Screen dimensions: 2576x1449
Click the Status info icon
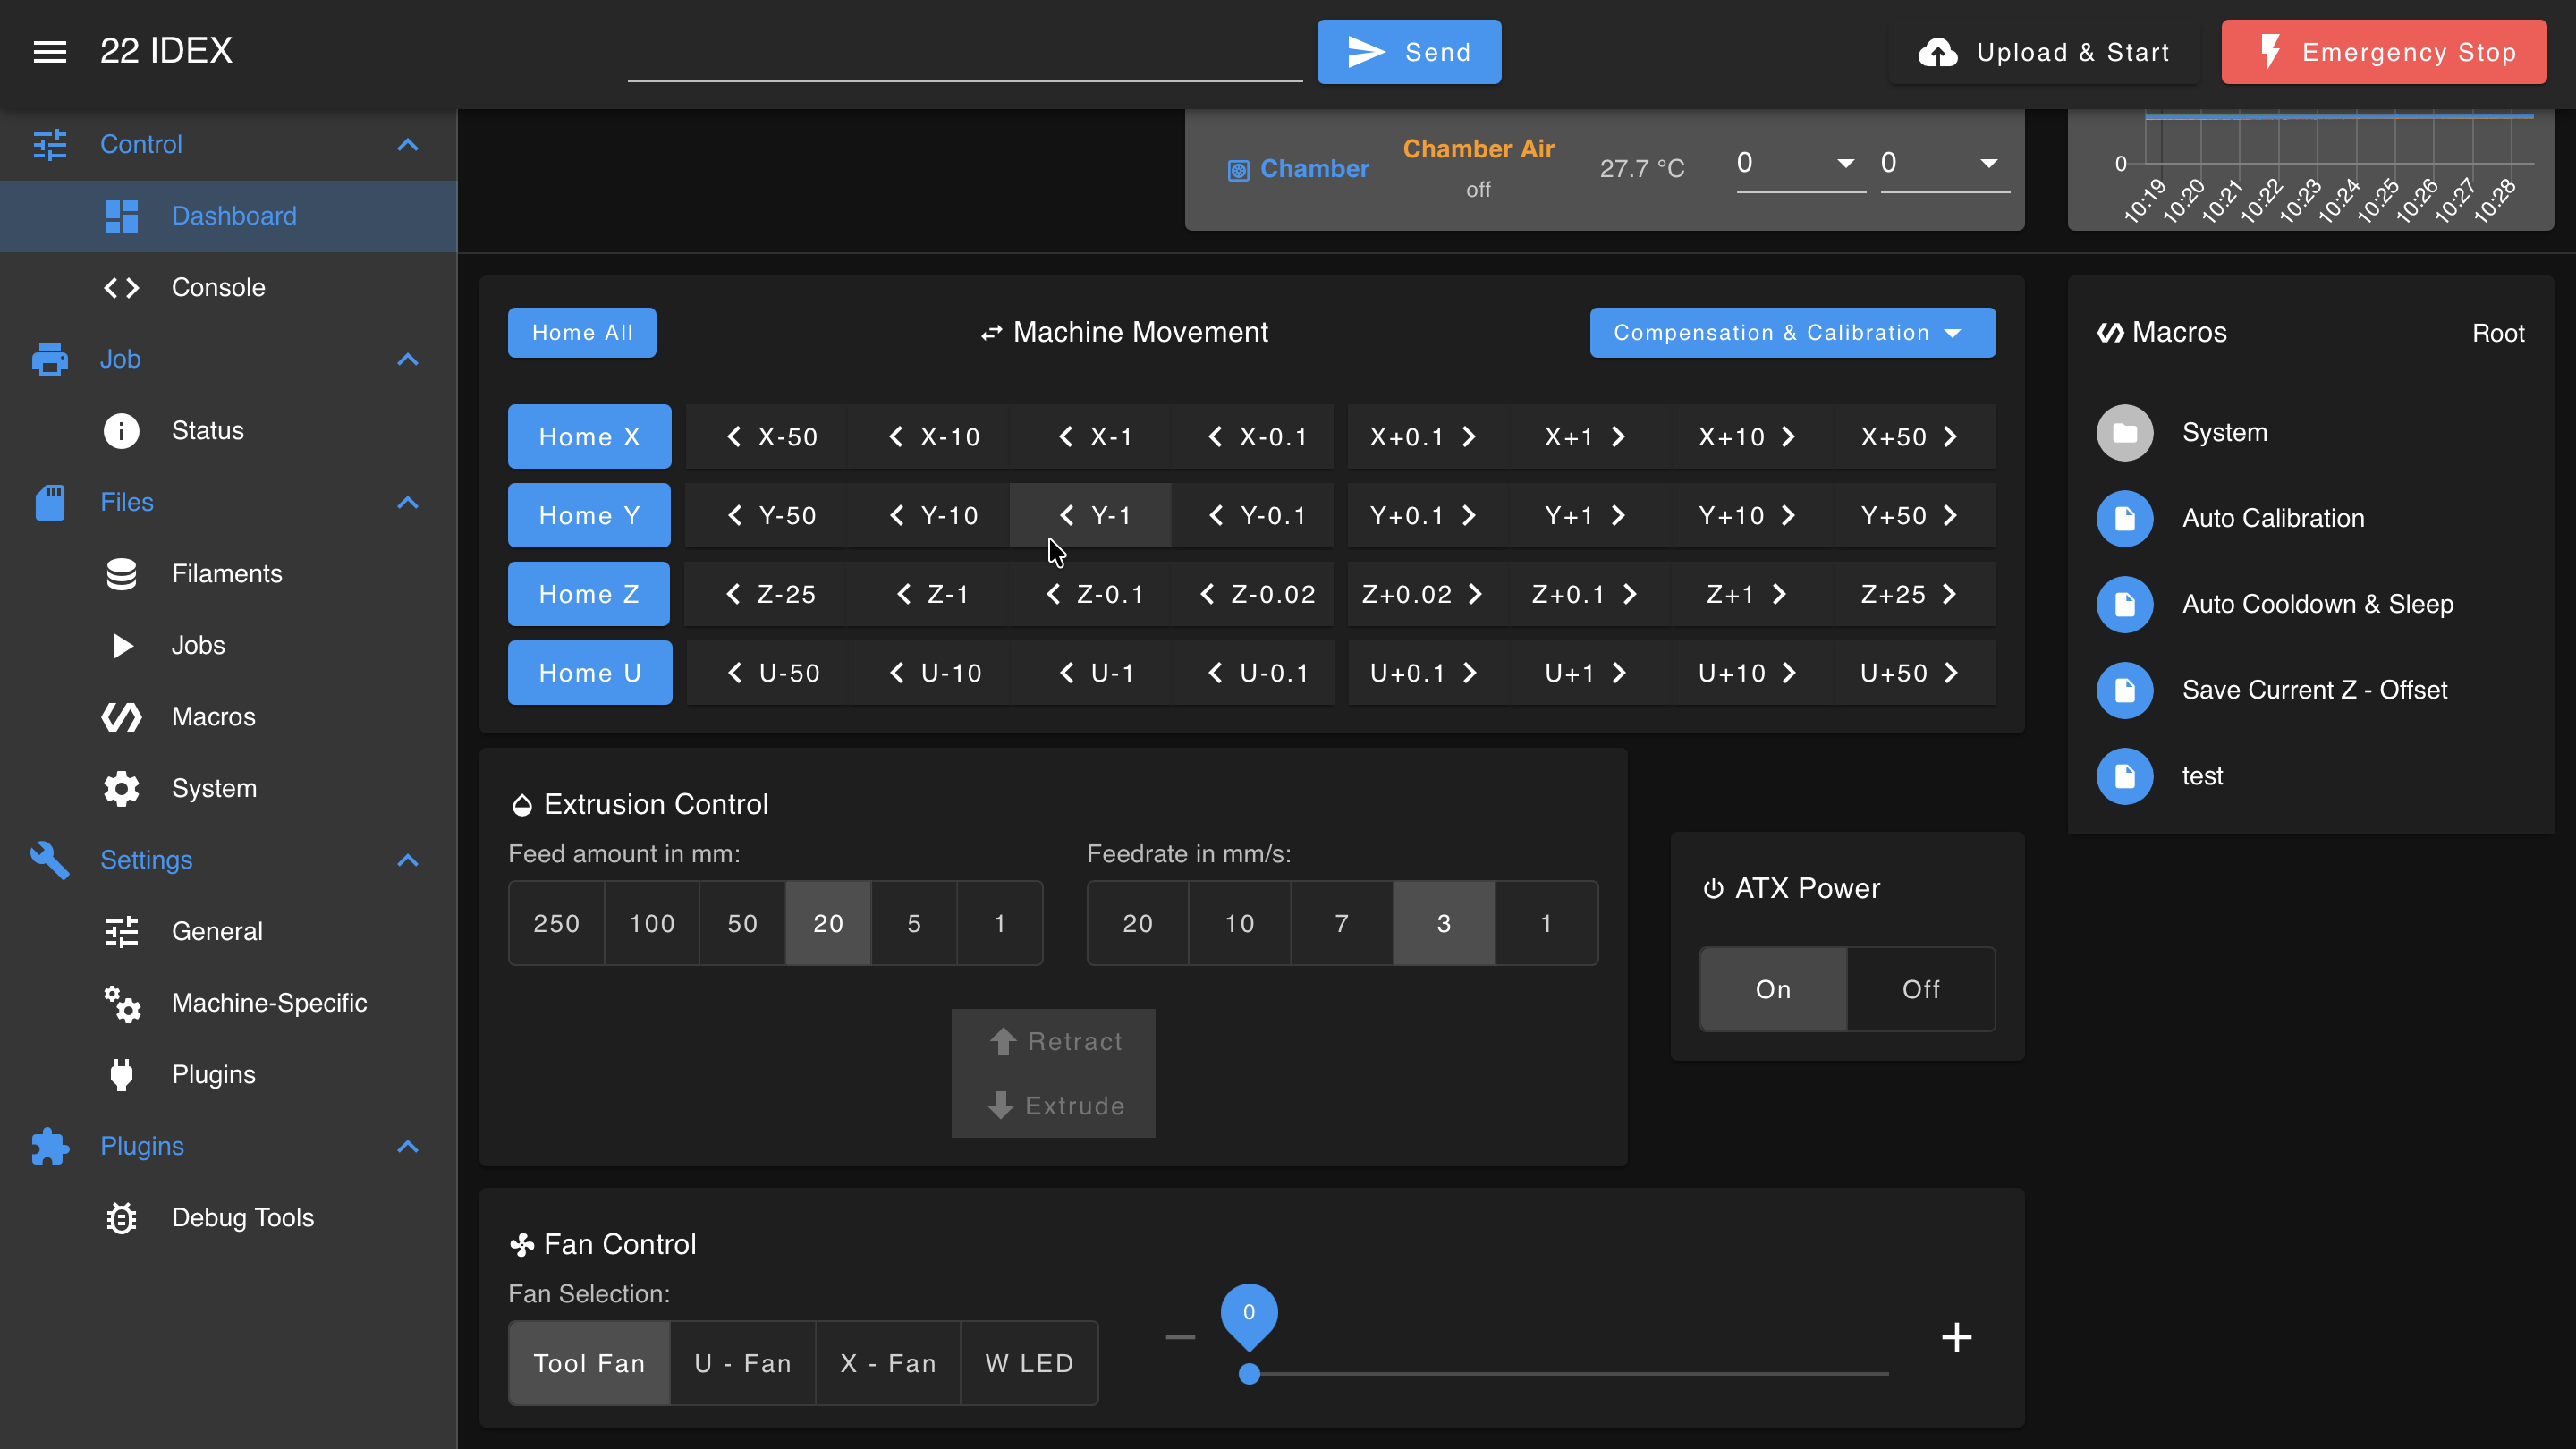[121, 431]
